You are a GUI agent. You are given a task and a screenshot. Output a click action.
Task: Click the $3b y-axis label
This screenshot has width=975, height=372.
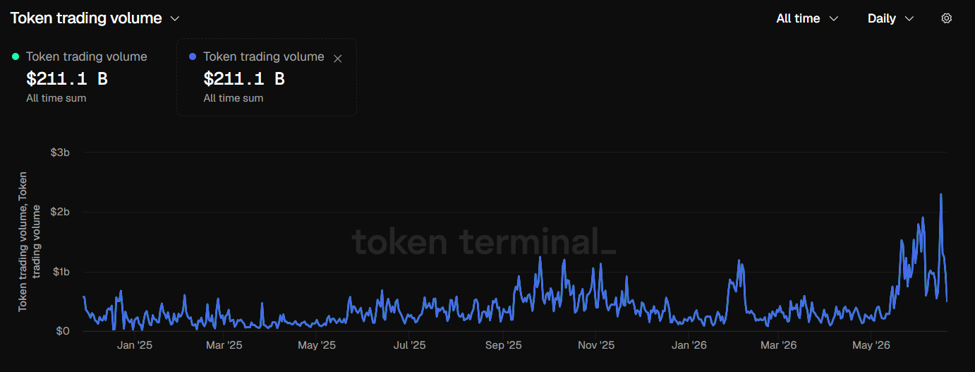pos(60,152)
